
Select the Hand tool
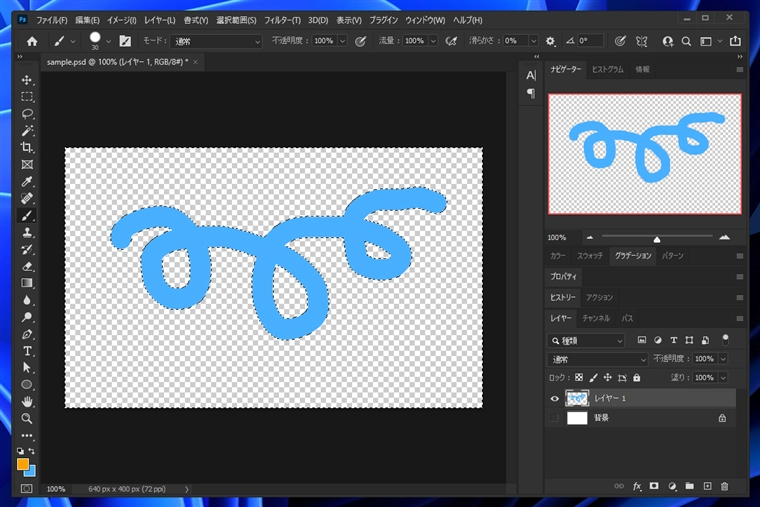27,401
